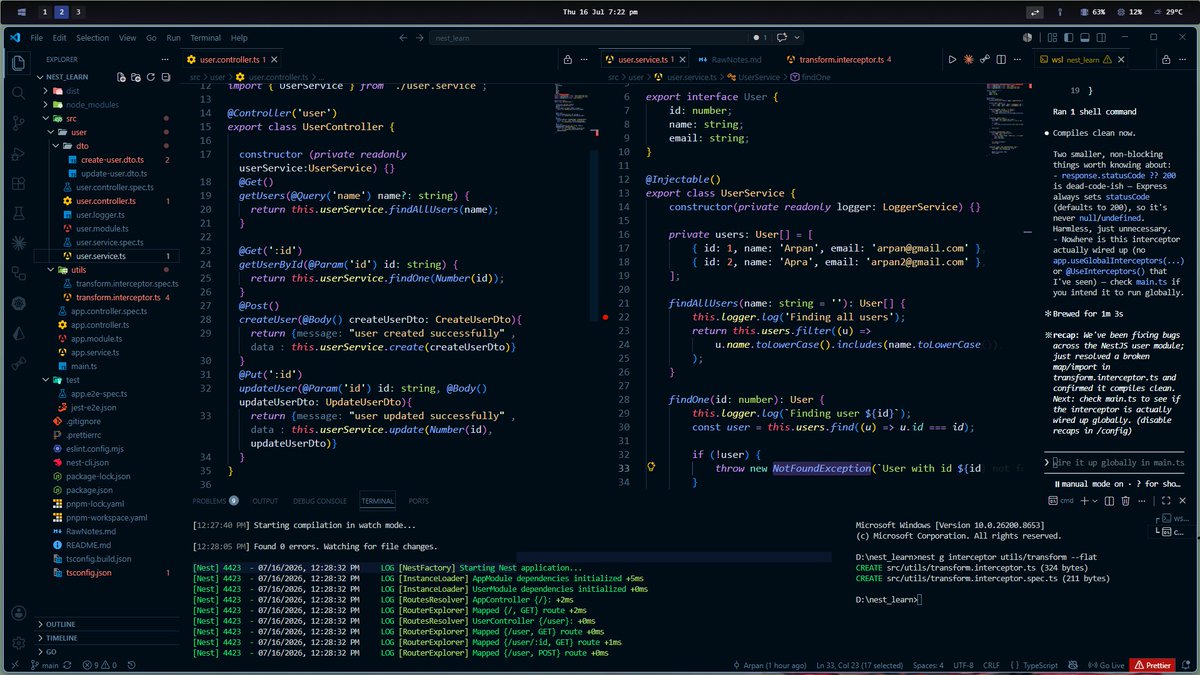This screenshot has height=675, width=1200.
Task: Switch to the DEBUG CONSOLE panel tab
Action: 319,501
